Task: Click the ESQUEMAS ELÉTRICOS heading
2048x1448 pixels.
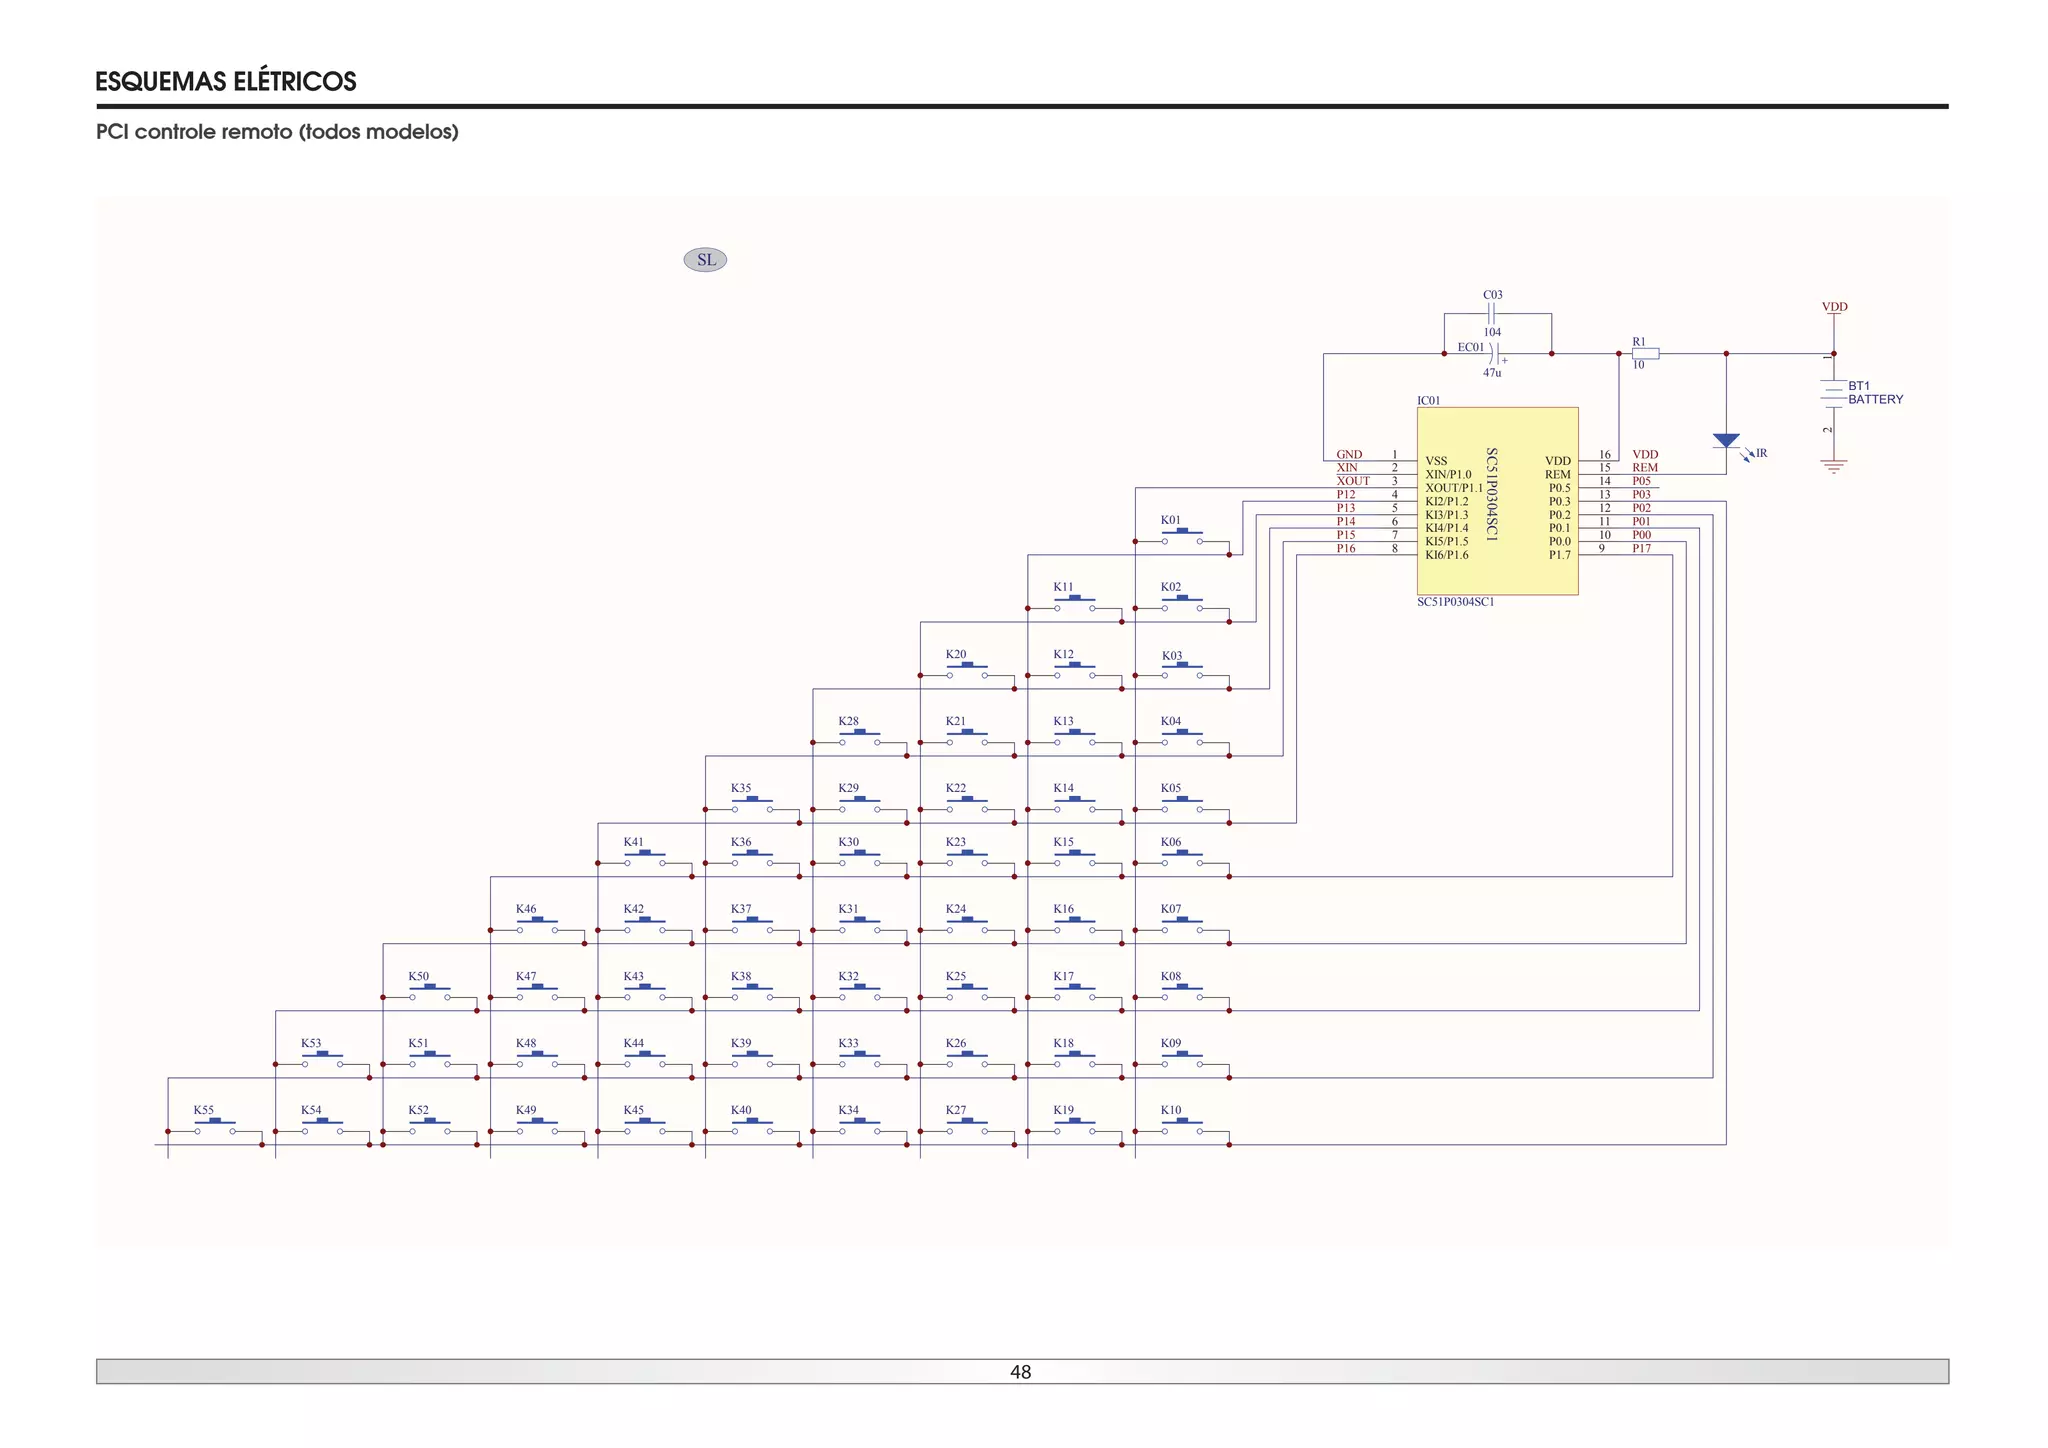Action: [x=226, y=82]
